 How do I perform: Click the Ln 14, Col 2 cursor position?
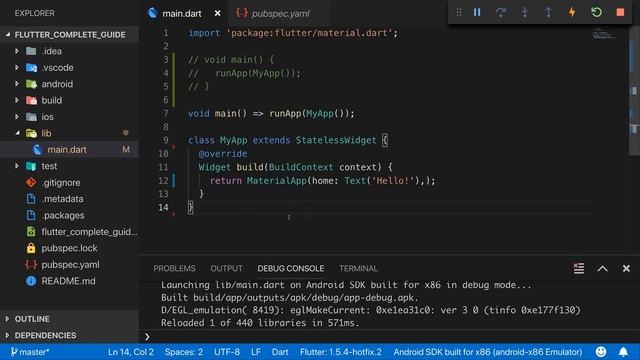pos(131,352)
